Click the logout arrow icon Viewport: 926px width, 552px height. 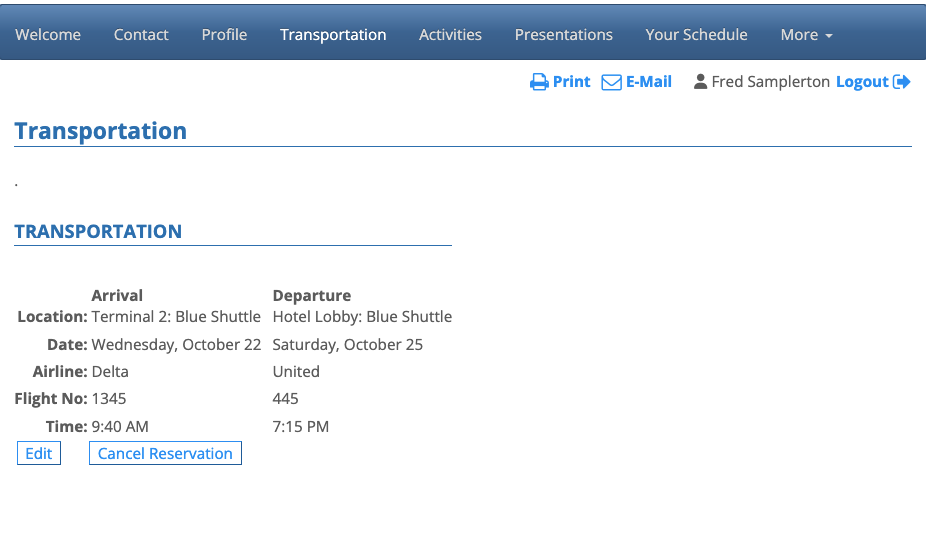point(902,82)
